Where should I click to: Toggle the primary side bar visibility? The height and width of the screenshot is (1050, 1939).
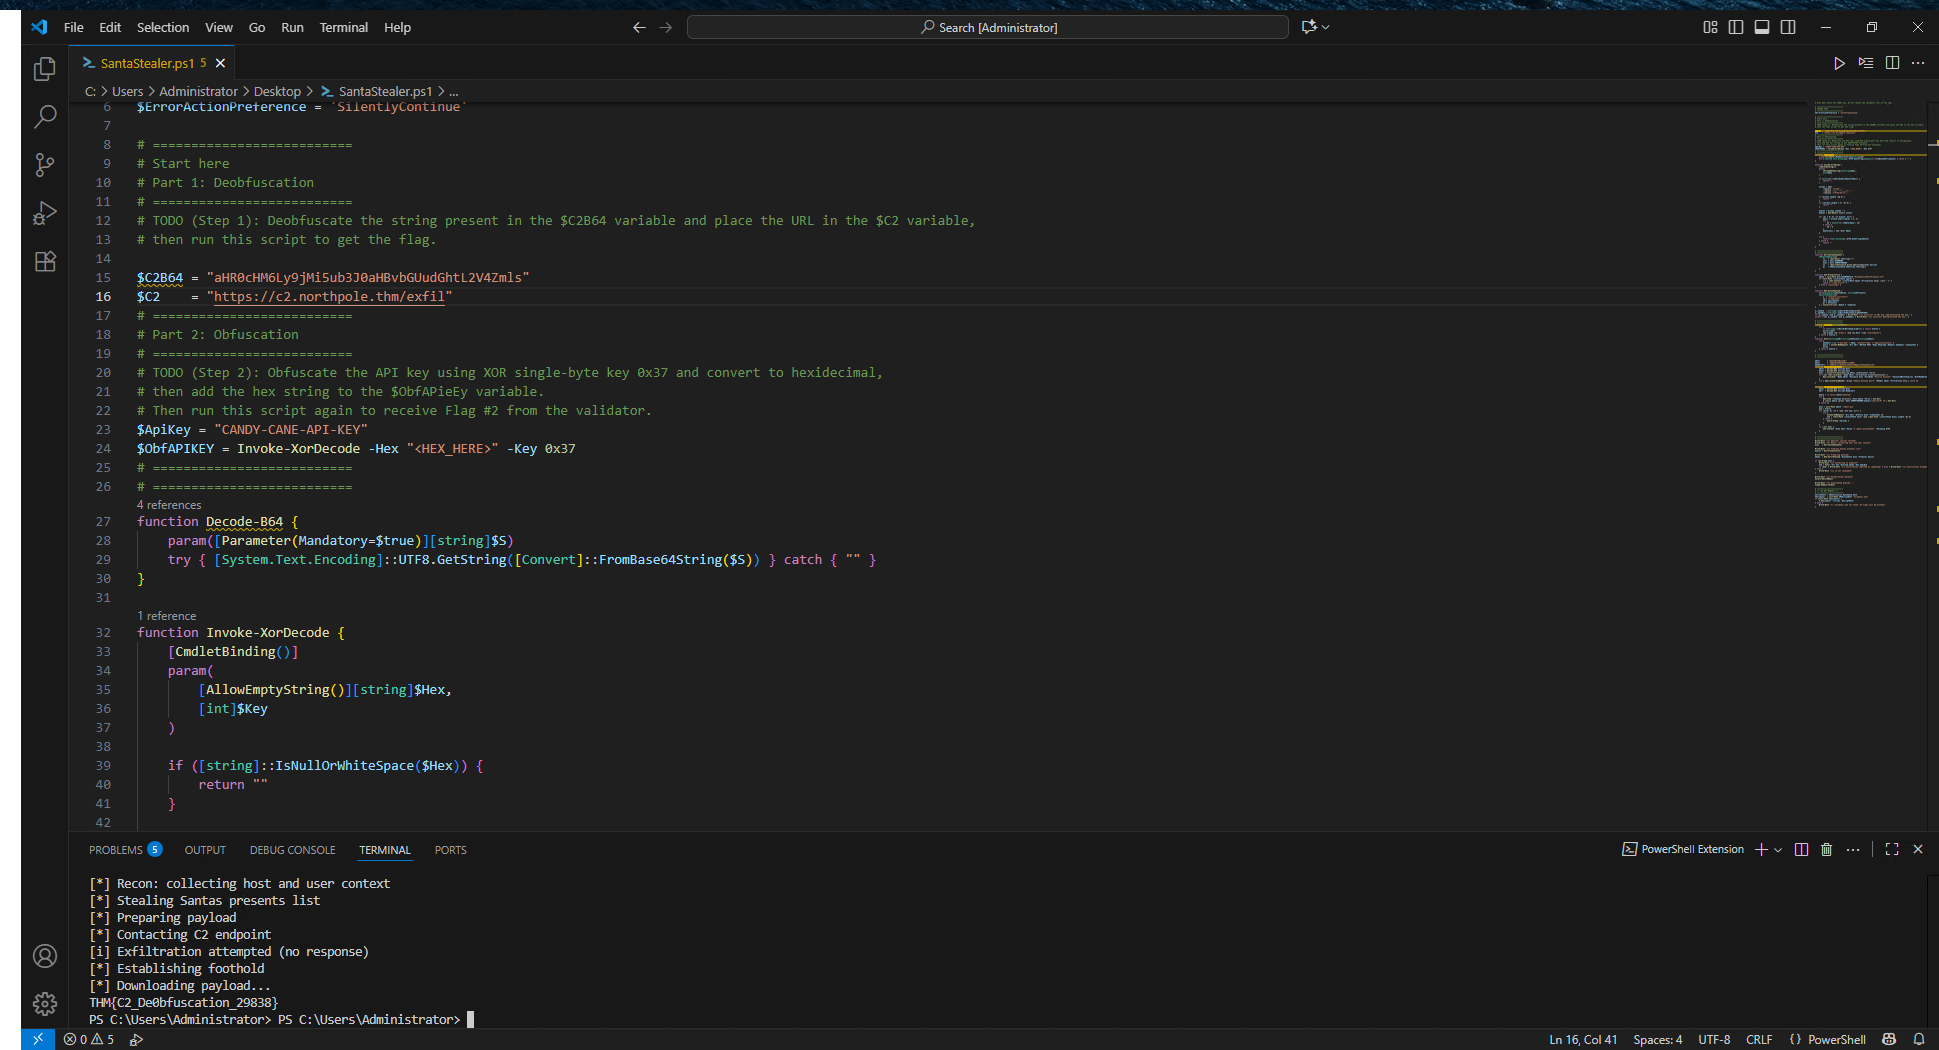click(x=1736, y=27)
